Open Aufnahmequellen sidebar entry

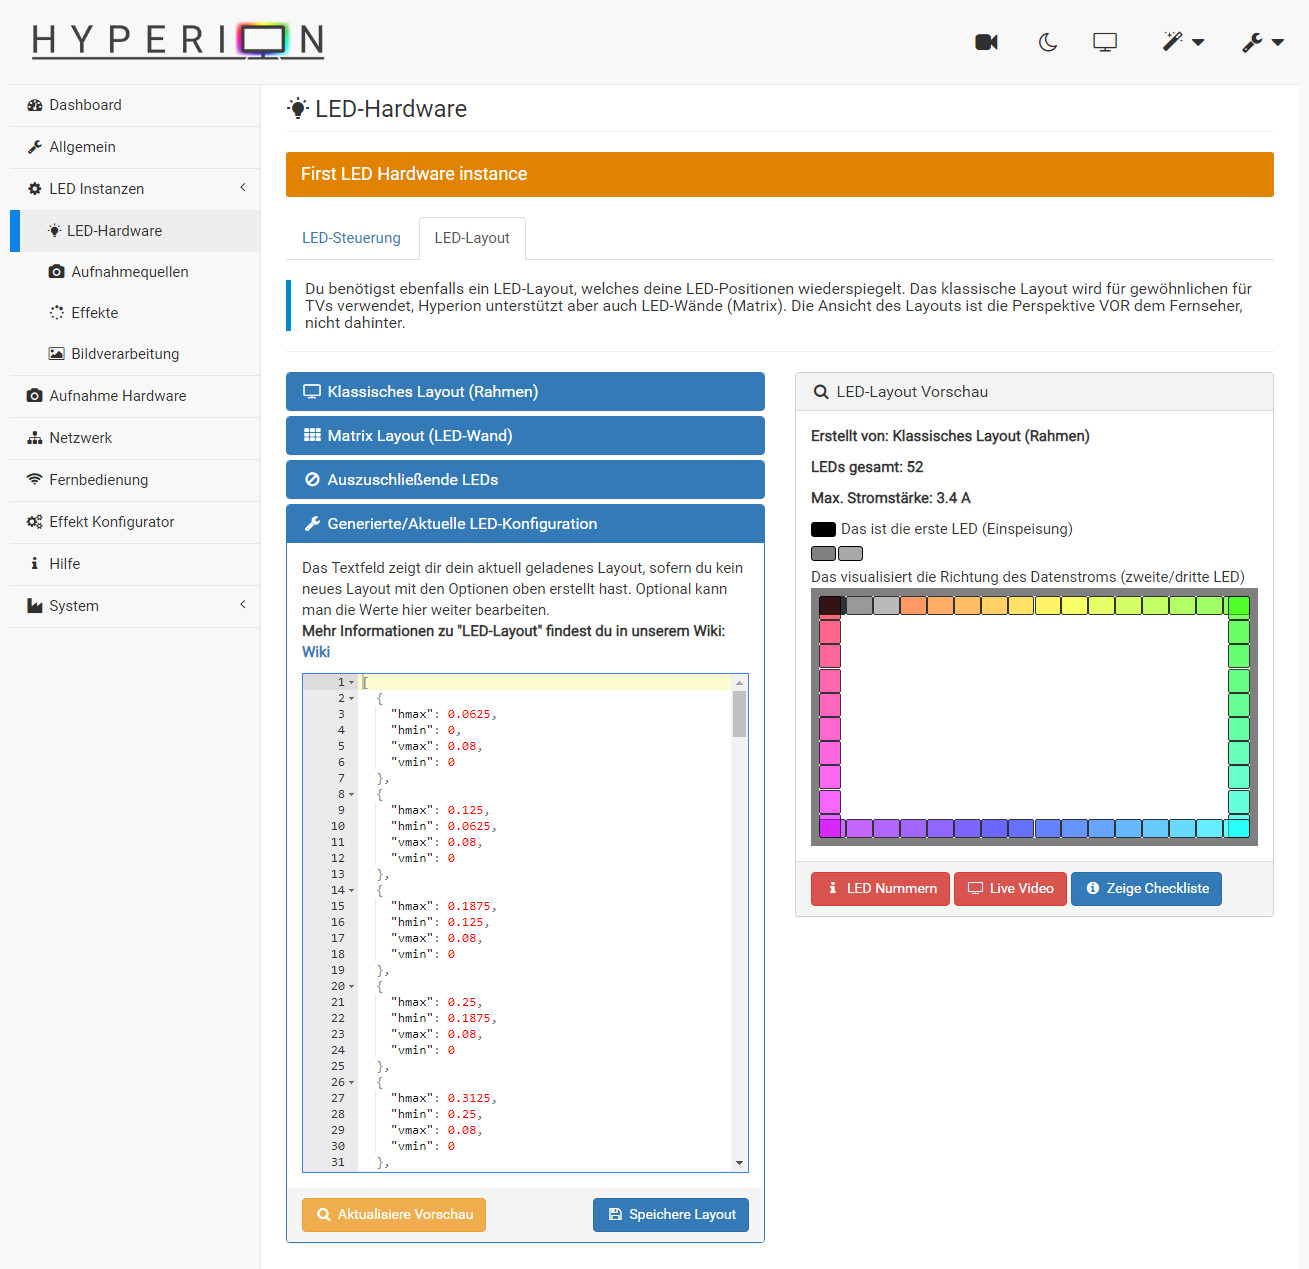(135, 272)
